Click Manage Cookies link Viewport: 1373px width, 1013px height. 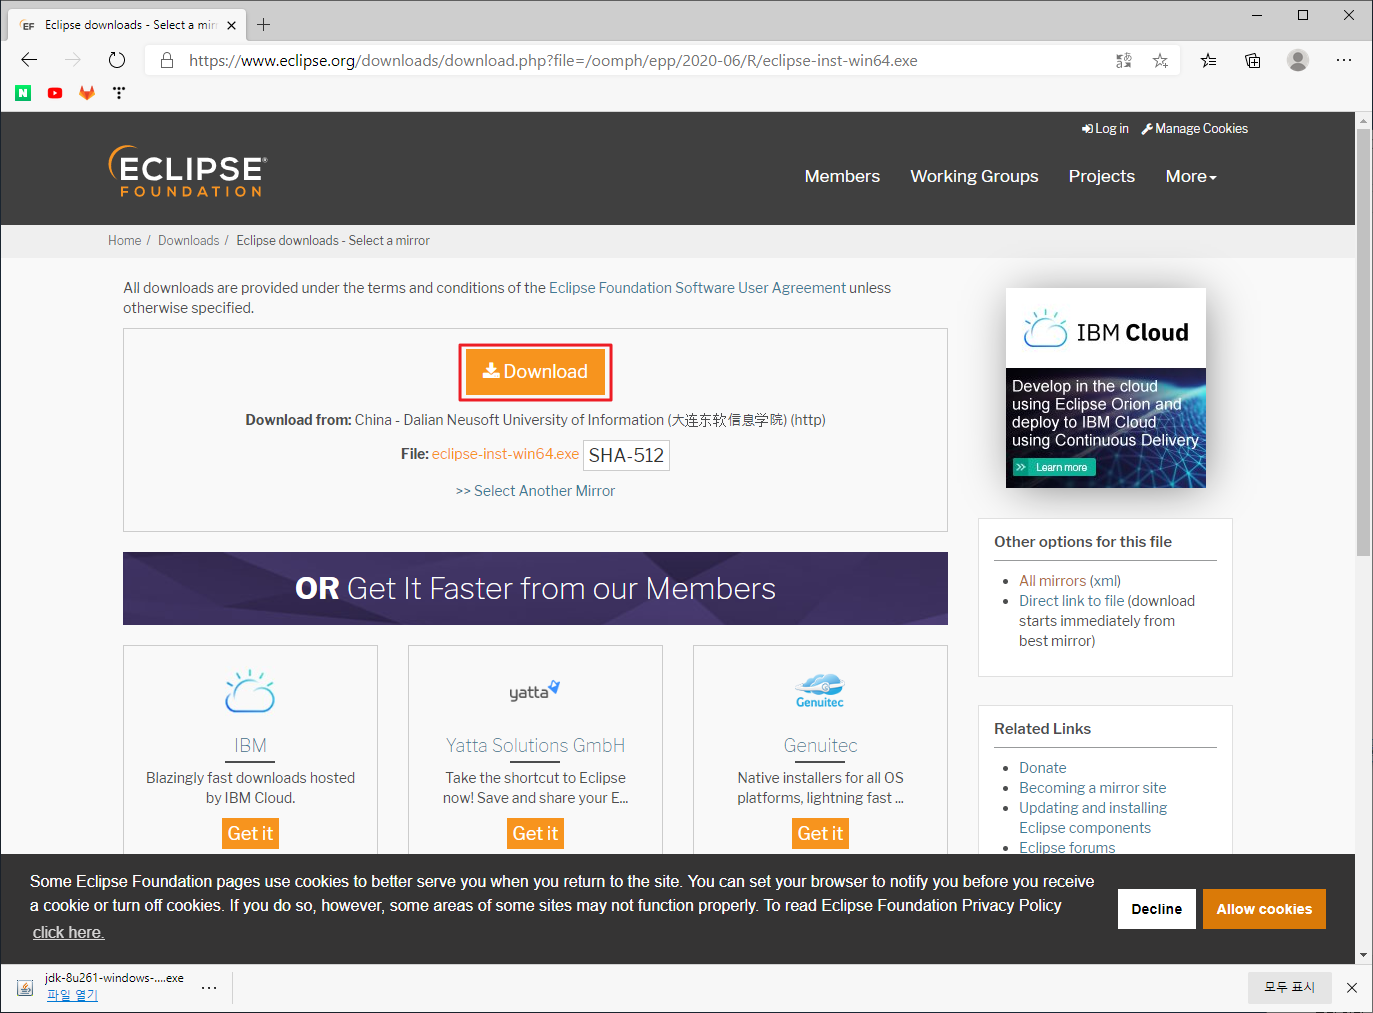(x=1194, y=128)
